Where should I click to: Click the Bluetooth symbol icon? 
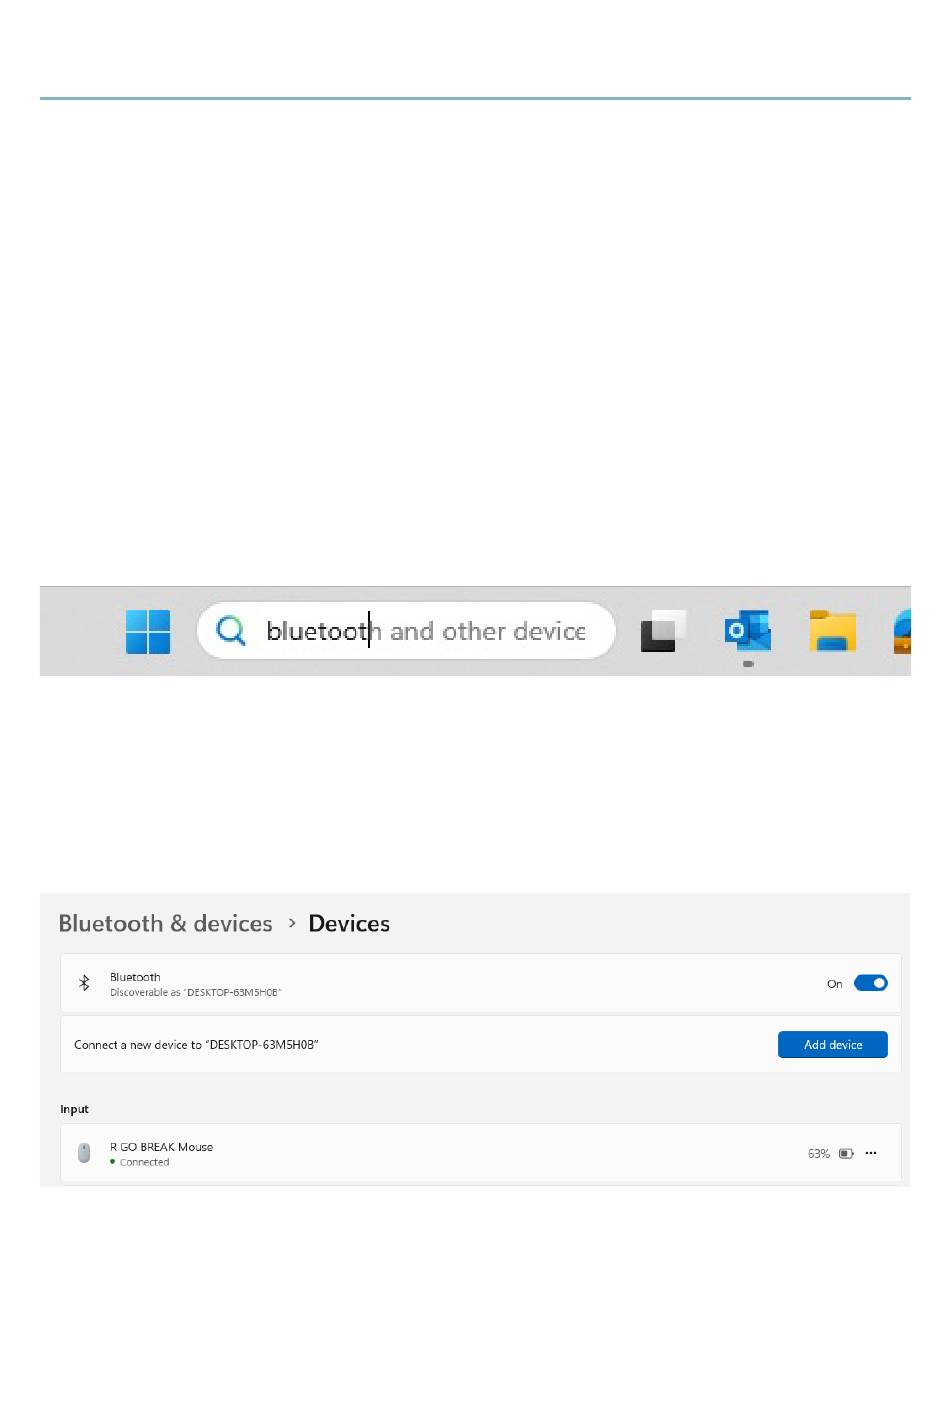[x=84, y=984]
